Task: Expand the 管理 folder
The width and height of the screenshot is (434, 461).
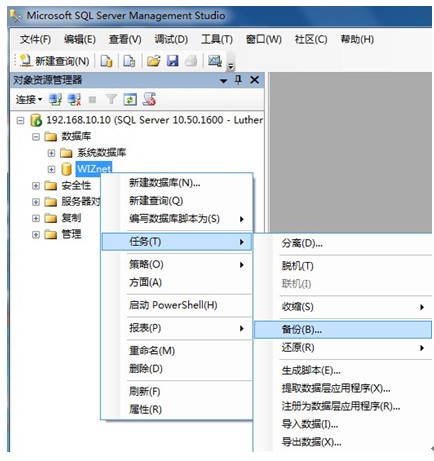Action: [36, 235]
